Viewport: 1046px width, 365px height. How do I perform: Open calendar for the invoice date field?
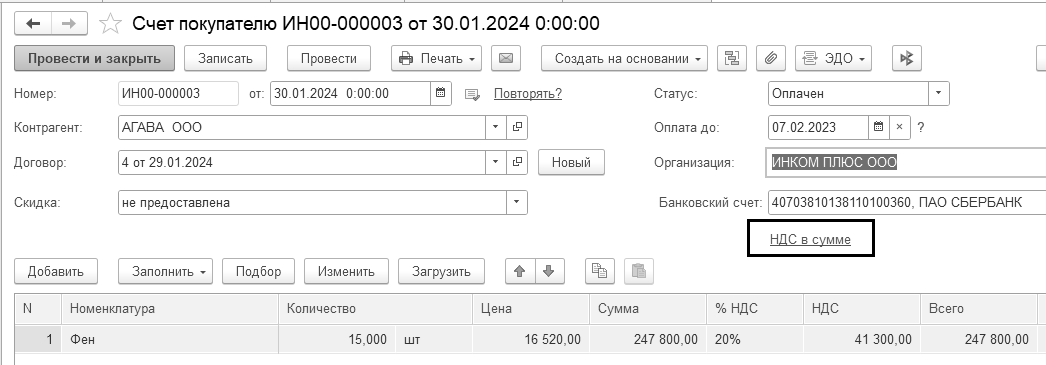tap(440, 93)
